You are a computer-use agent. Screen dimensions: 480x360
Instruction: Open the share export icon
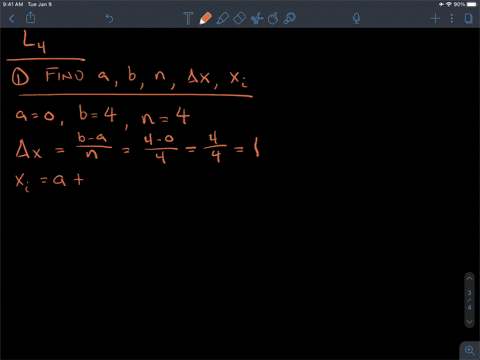31,18
